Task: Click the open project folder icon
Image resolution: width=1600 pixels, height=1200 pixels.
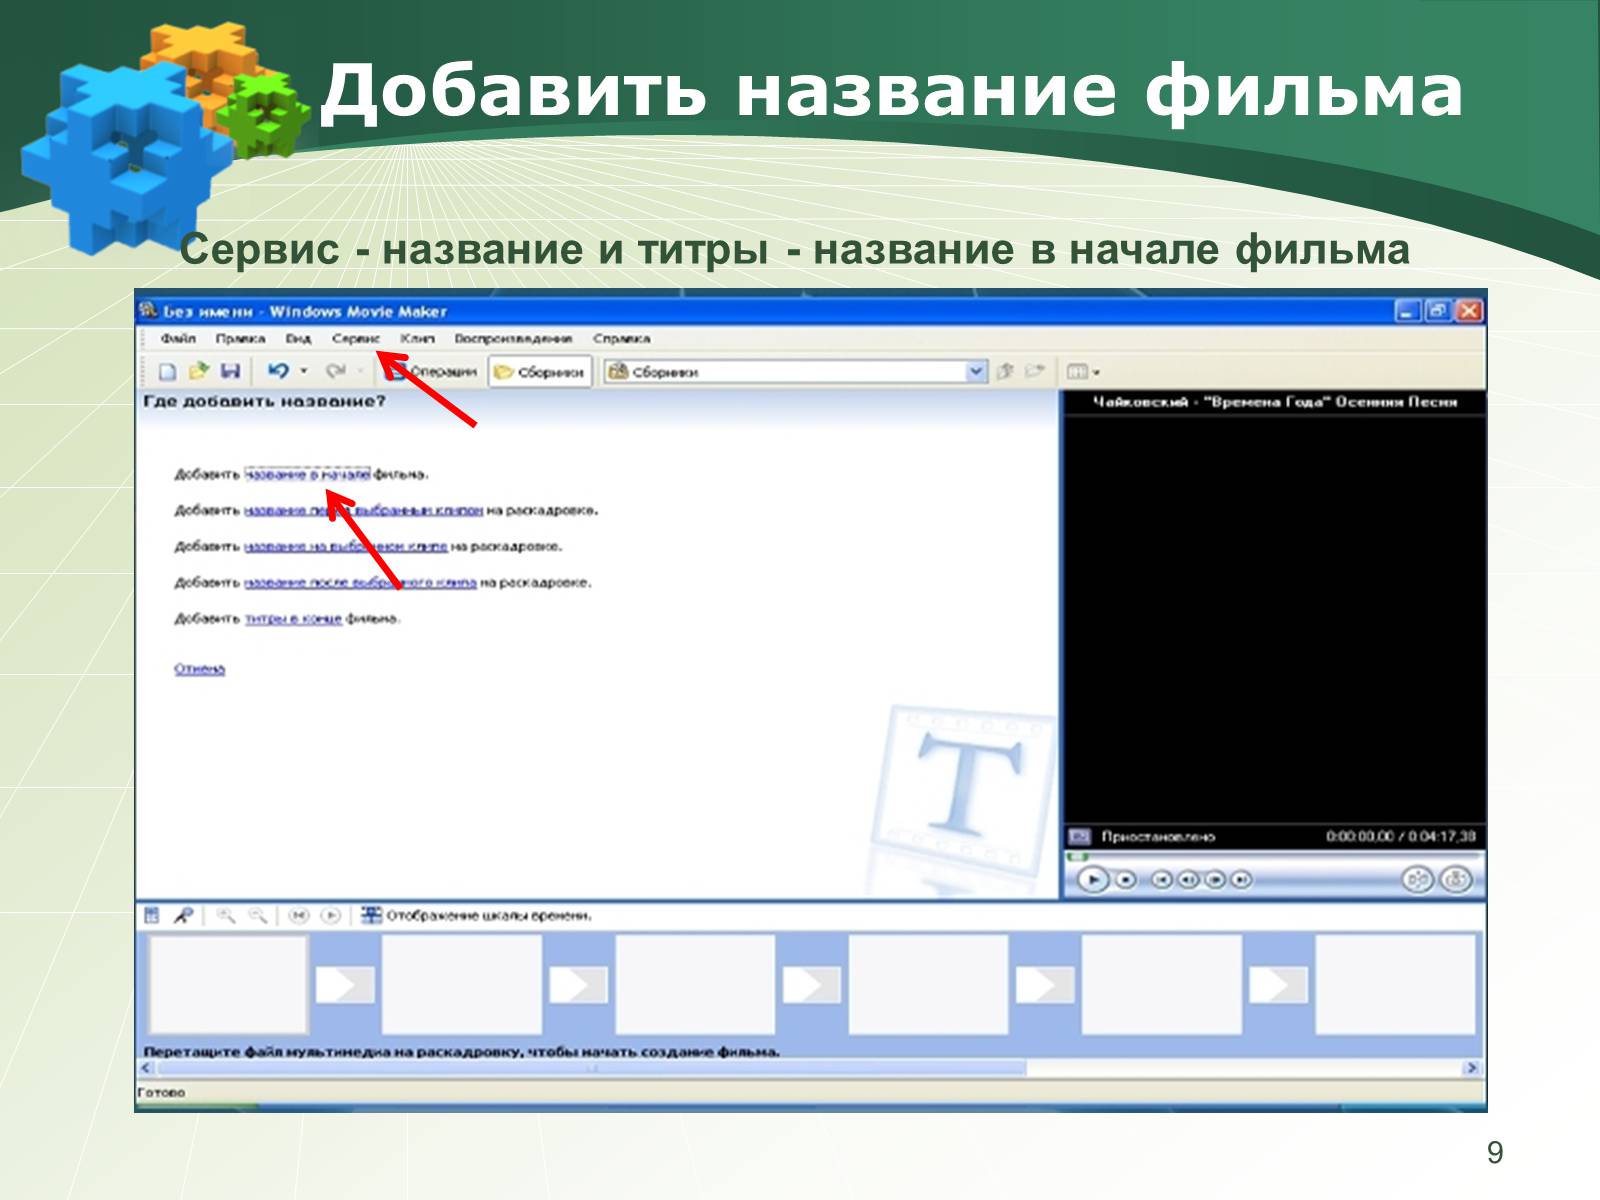Action: tap(198, 372)
